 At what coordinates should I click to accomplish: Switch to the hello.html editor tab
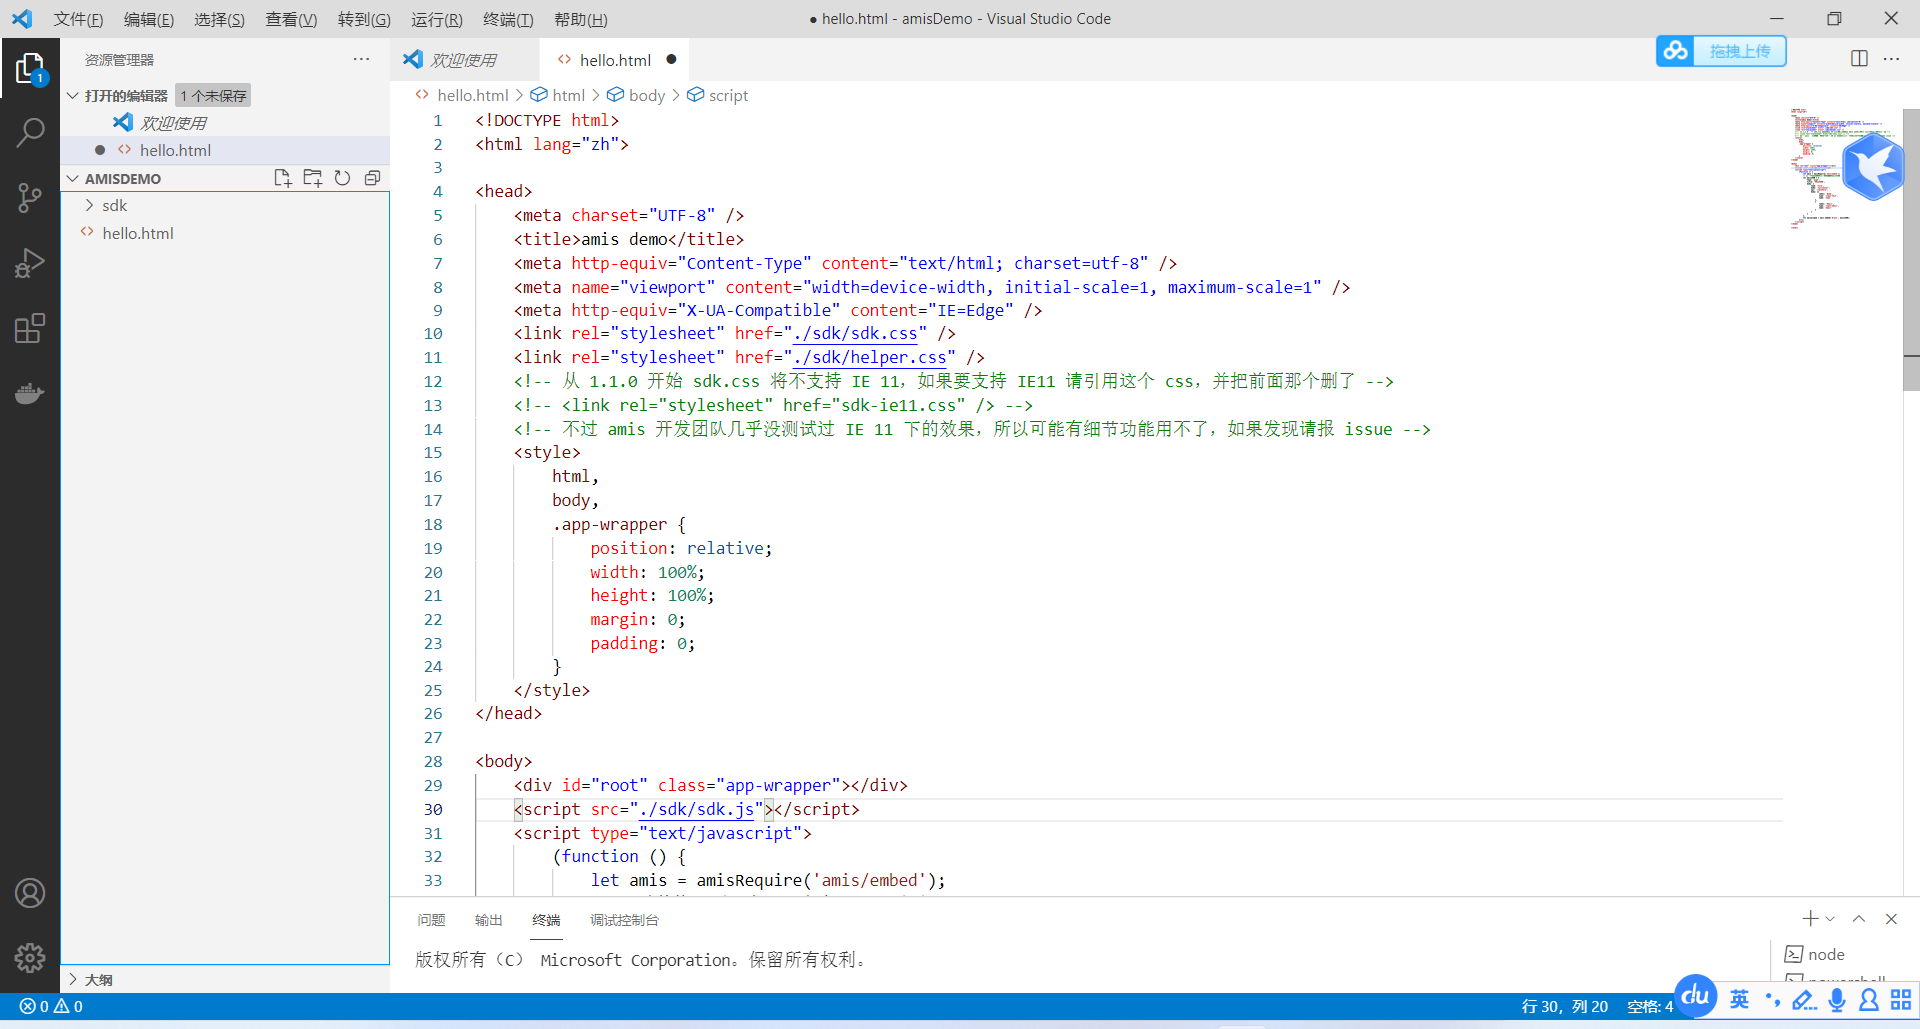point(614,59)
